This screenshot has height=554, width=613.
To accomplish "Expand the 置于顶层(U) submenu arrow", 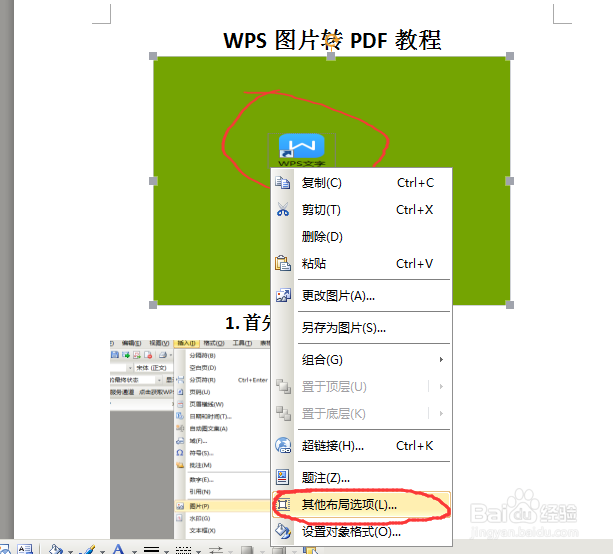I will [x=441, y=387].
